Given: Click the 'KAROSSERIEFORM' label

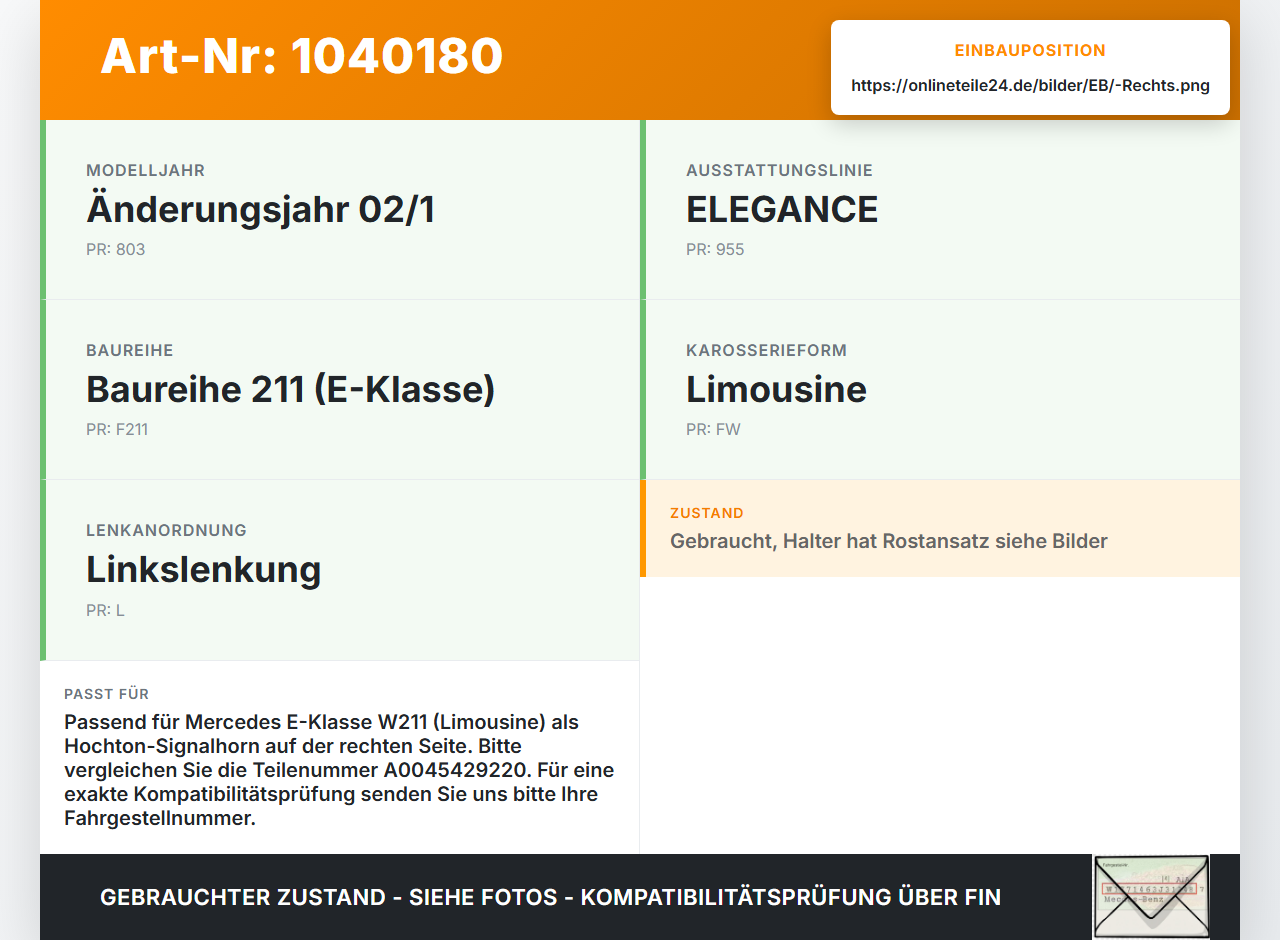Looking at the screenshot, I should click(x=766, y=351).
